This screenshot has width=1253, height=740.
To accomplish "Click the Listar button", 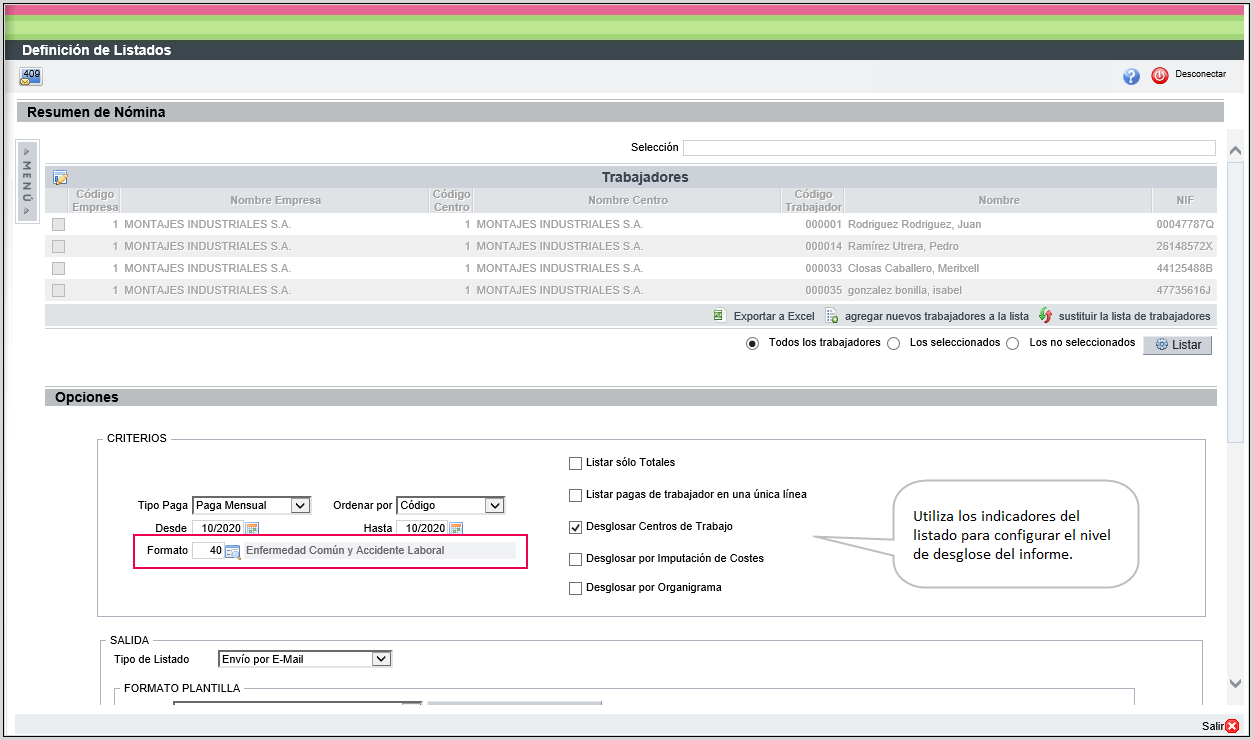I will 1177,345.
